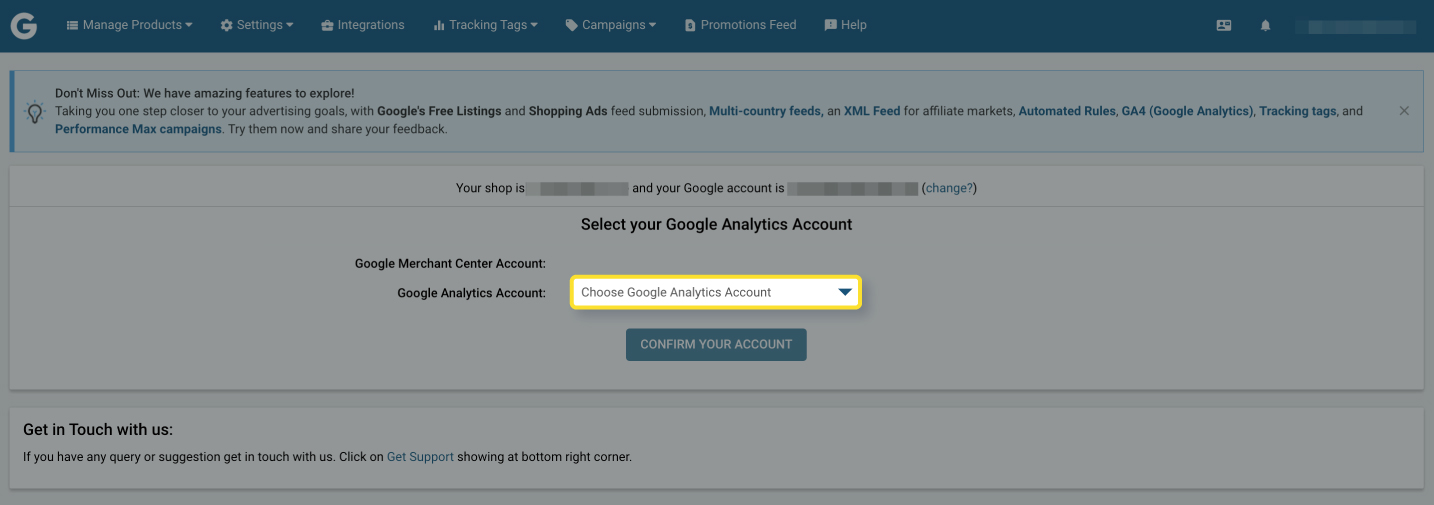Click the 'Get in Touch with us:' heading
Image resolution: width=1434 pixels, height=505 pixels.
coord(98,430)
